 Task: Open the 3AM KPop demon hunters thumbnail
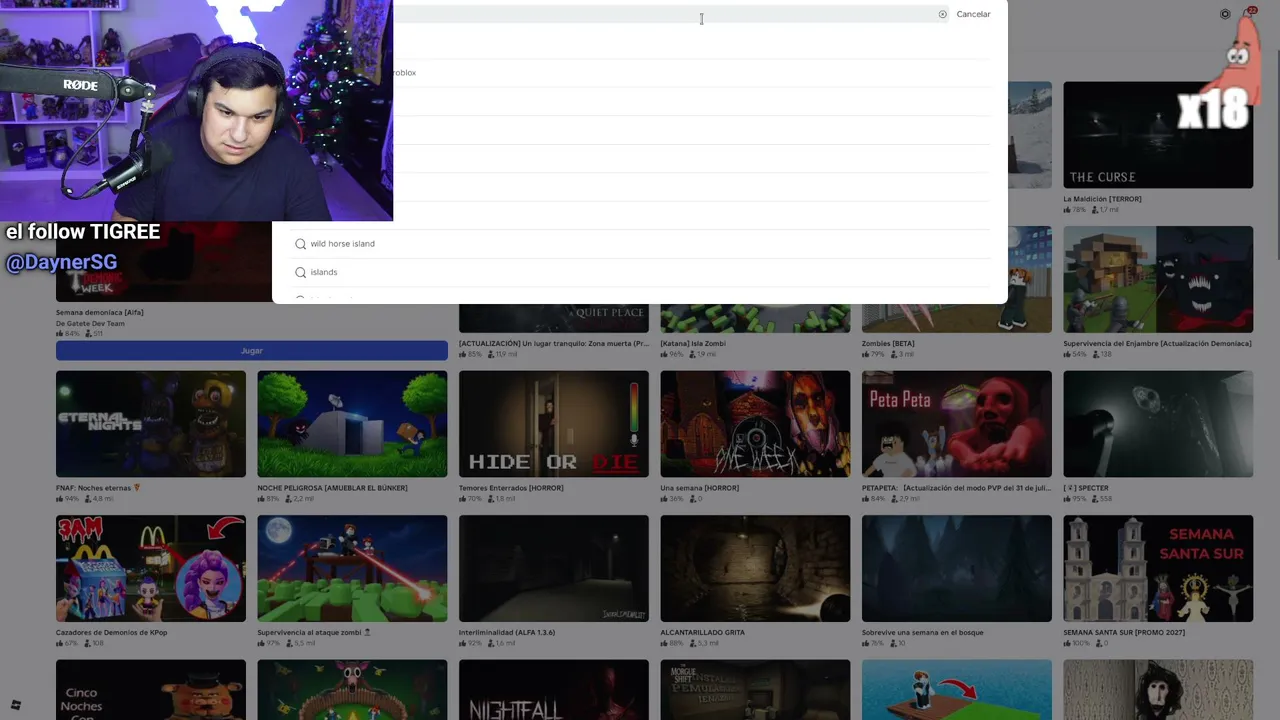click(151, 568)
